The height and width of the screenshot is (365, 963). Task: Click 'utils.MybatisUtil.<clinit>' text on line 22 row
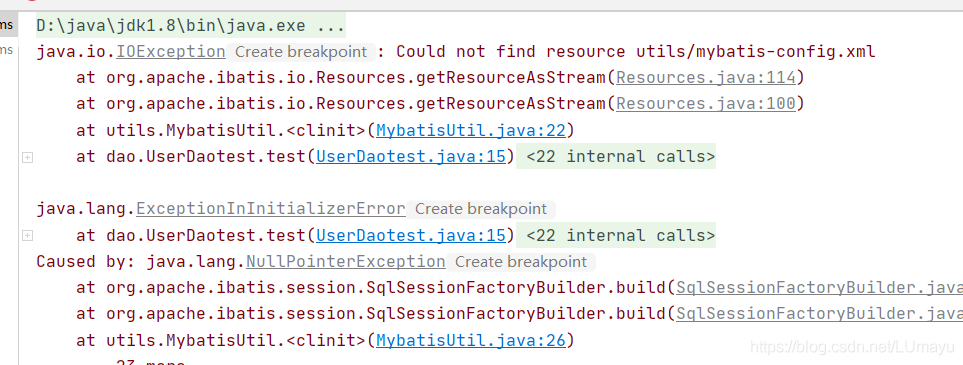tap(236, 130)
